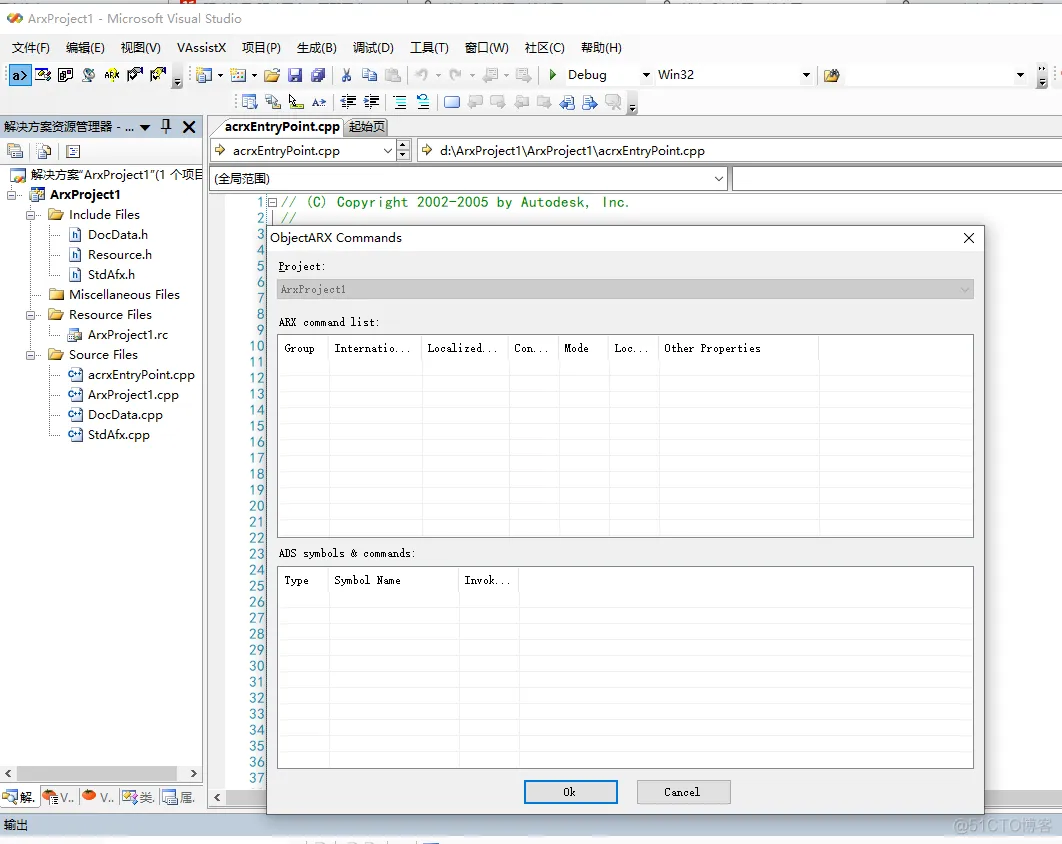Viewport: 1062px width, 844px height.
Task: Click the ObjectARX commands toolbar icon
Action: click(x=20, y=75)
